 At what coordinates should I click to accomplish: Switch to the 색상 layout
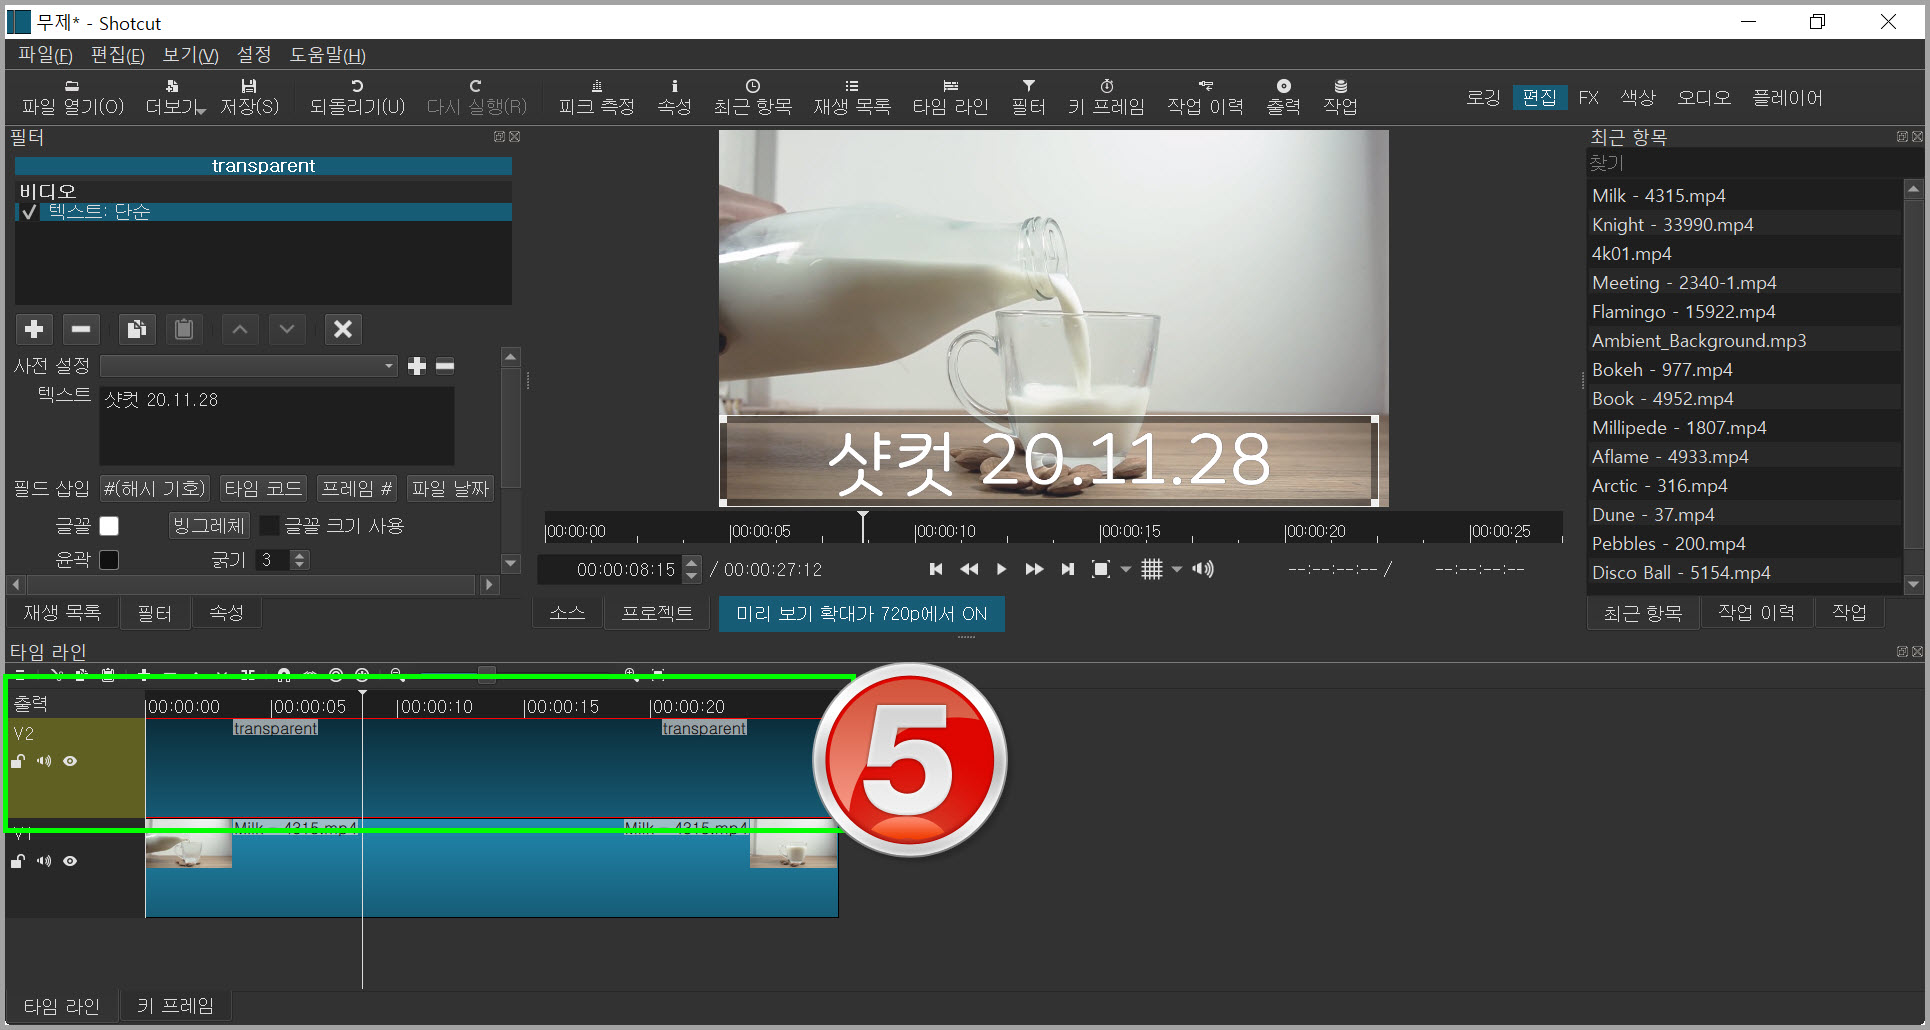tap(1637, 97)
